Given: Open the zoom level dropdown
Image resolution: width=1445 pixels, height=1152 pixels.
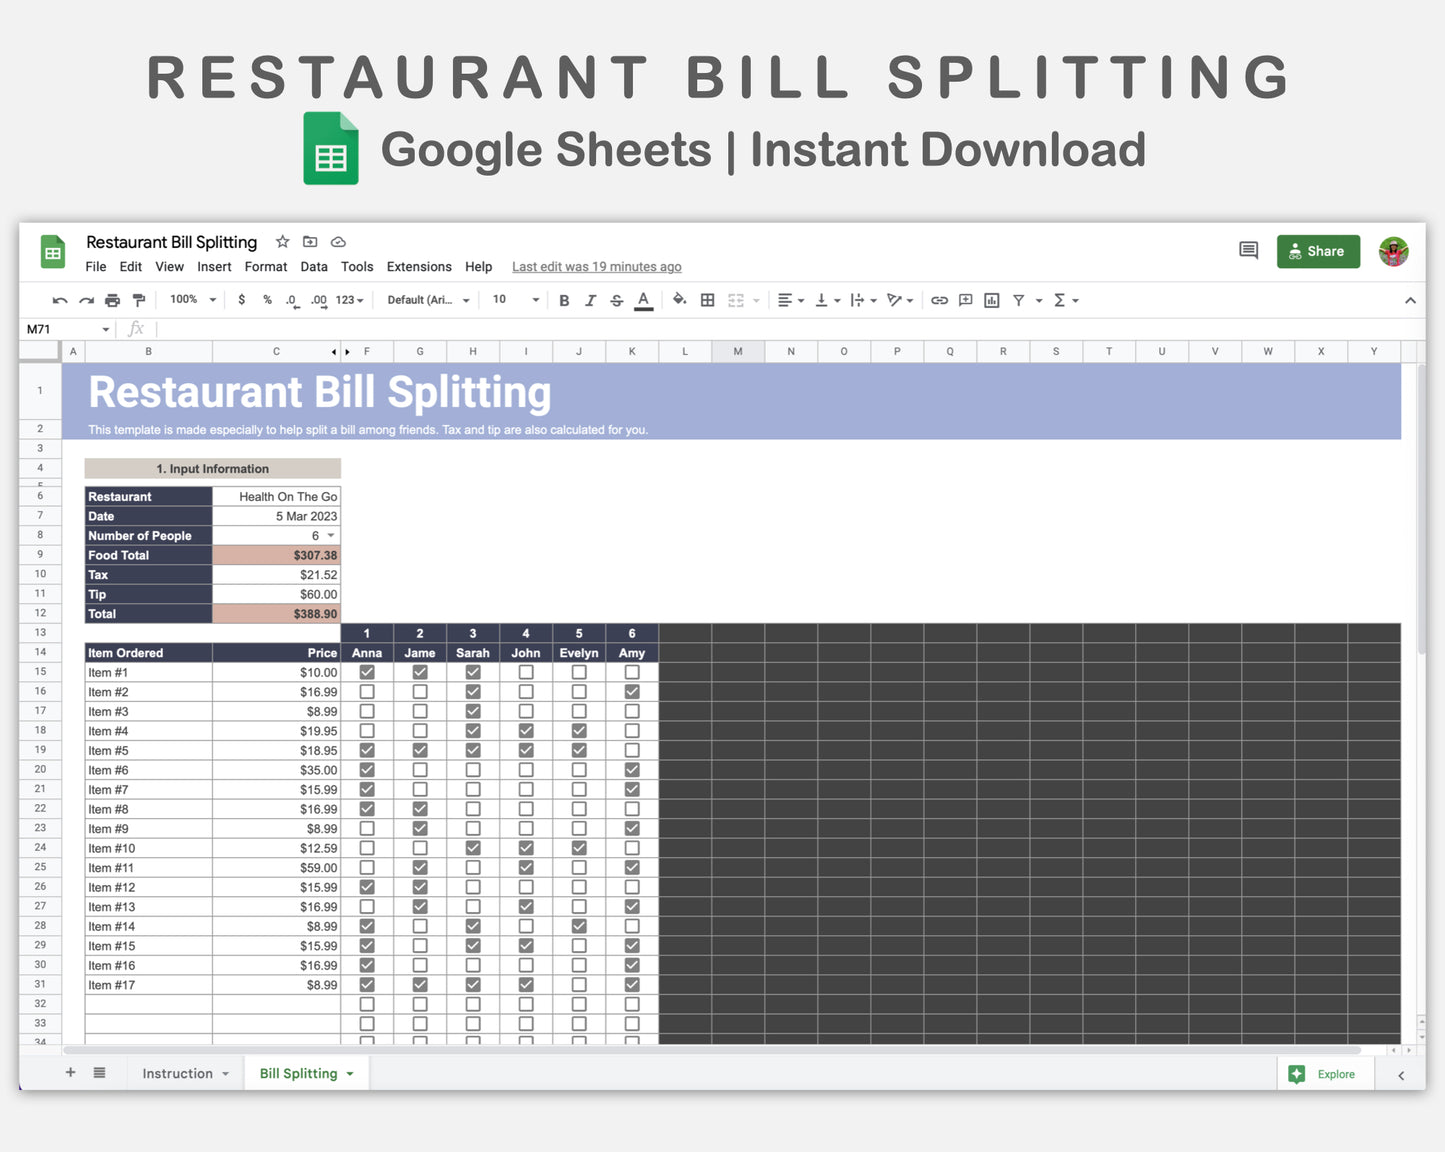Looking at the screenshot, I should point(191,300).
